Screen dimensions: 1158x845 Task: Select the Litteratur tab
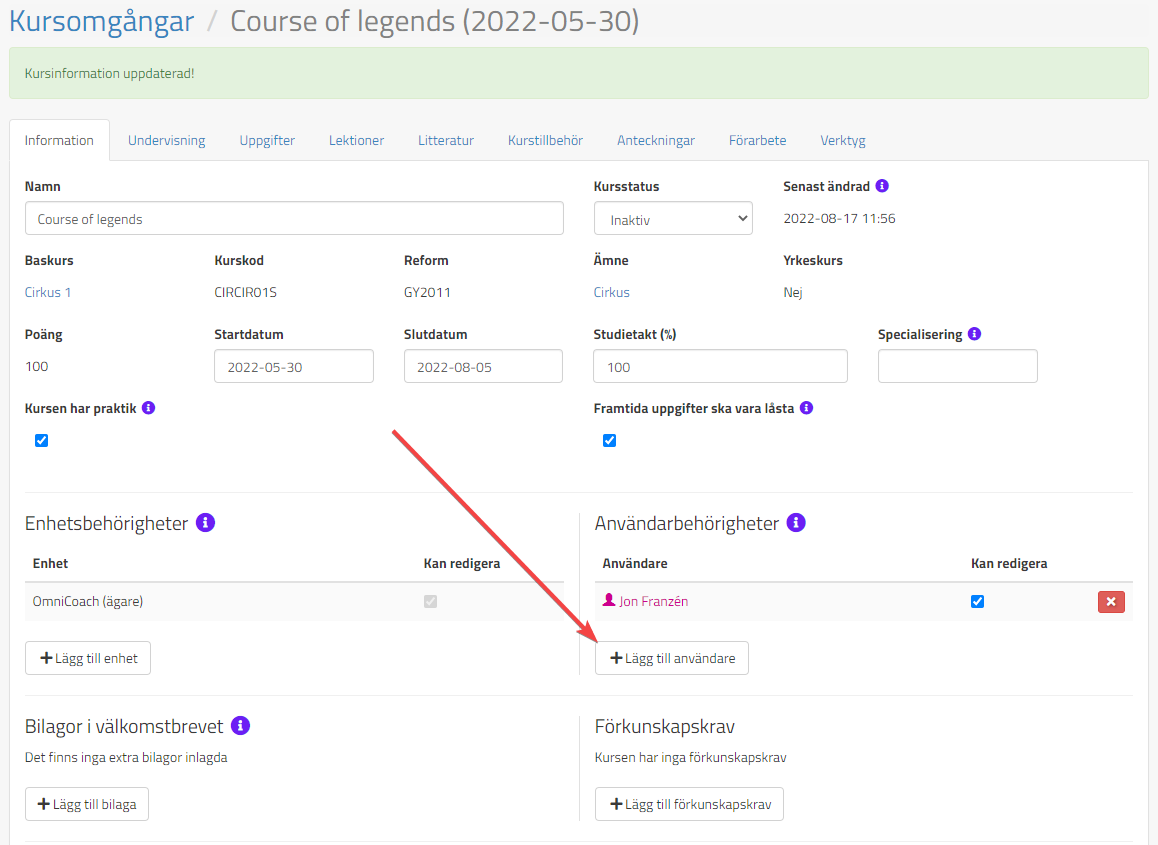coord(445,140)
